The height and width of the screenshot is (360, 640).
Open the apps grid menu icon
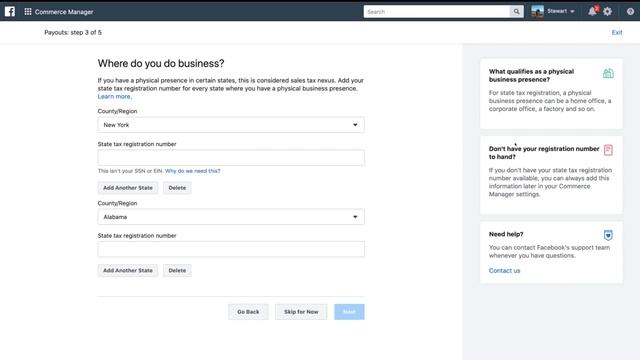click(28, 11)
